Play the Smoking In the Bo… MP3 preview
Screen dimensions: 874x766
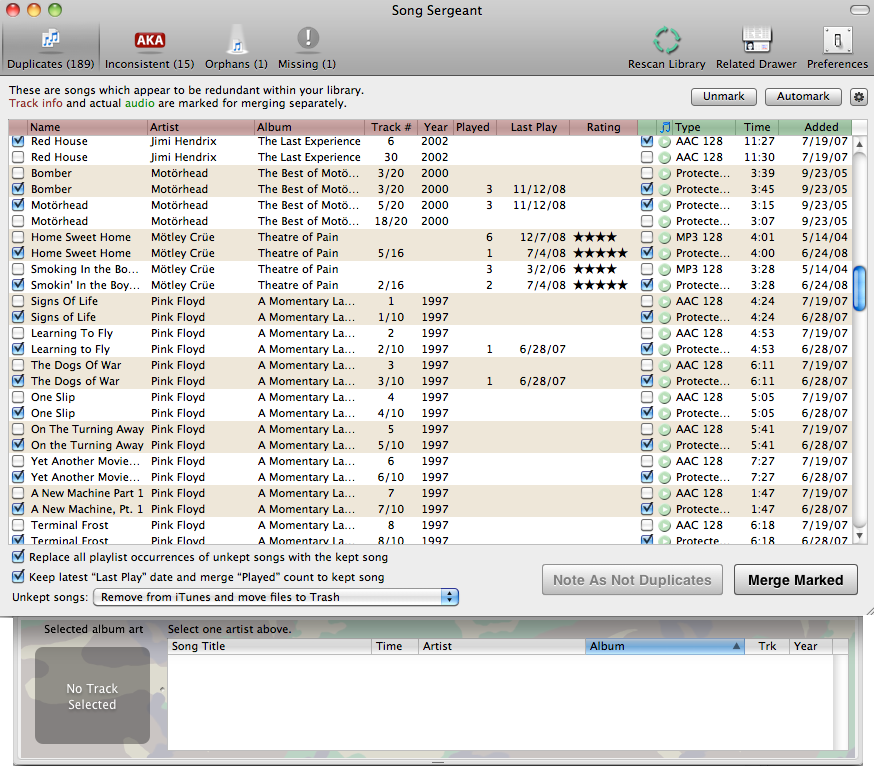(664, 269)
